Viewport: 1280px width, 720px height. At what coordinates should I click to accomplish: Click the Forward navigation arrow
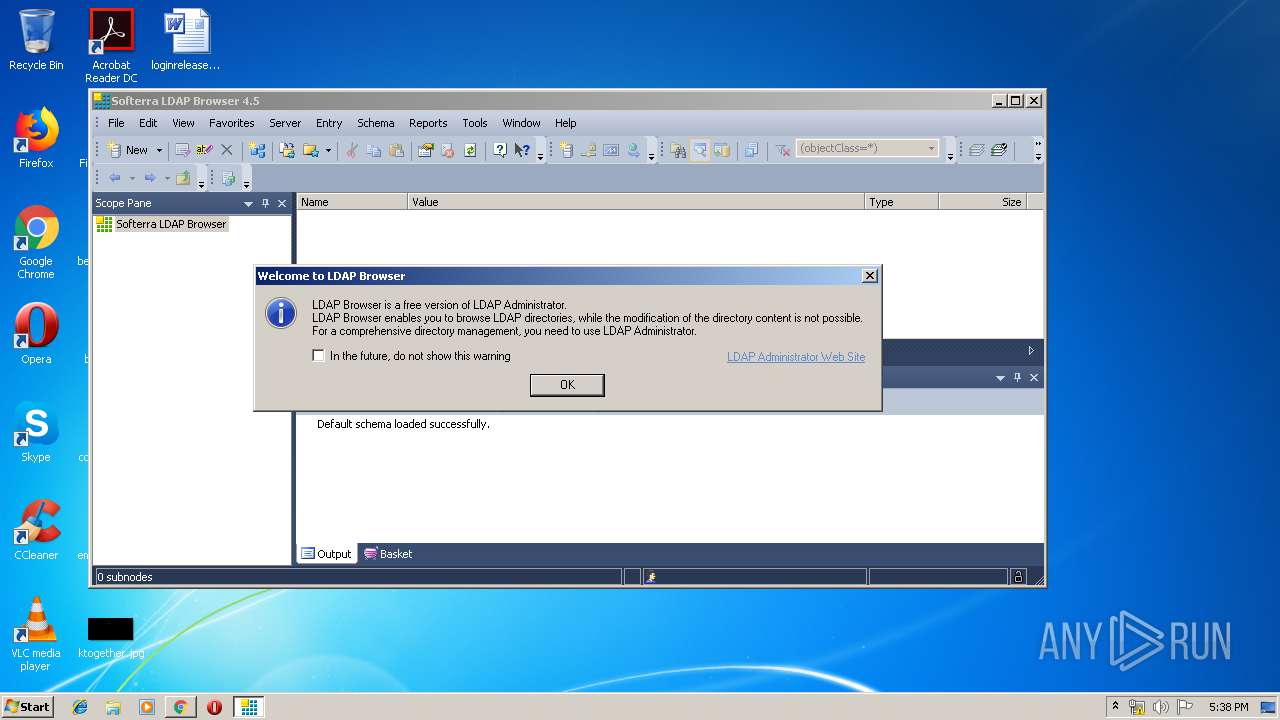150,178
